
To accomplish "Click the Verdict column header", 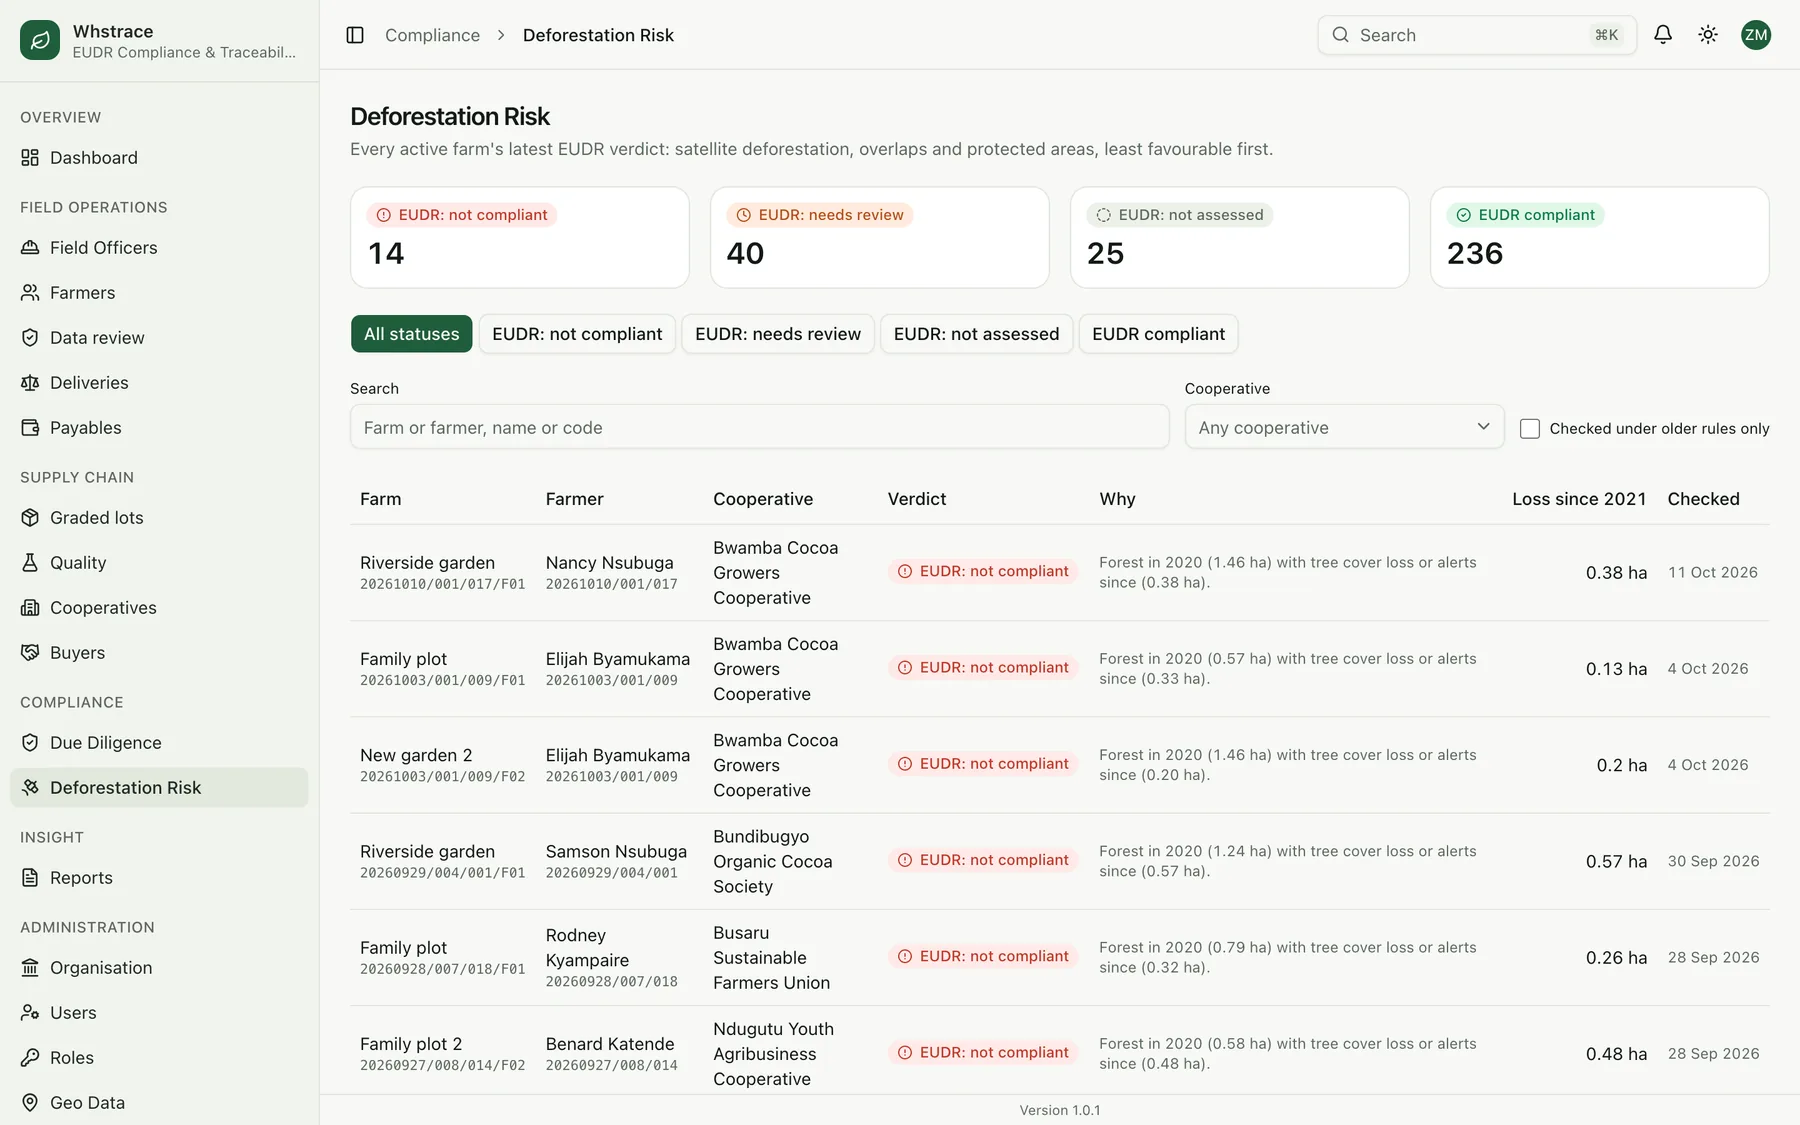I will (x=917, y=499).
